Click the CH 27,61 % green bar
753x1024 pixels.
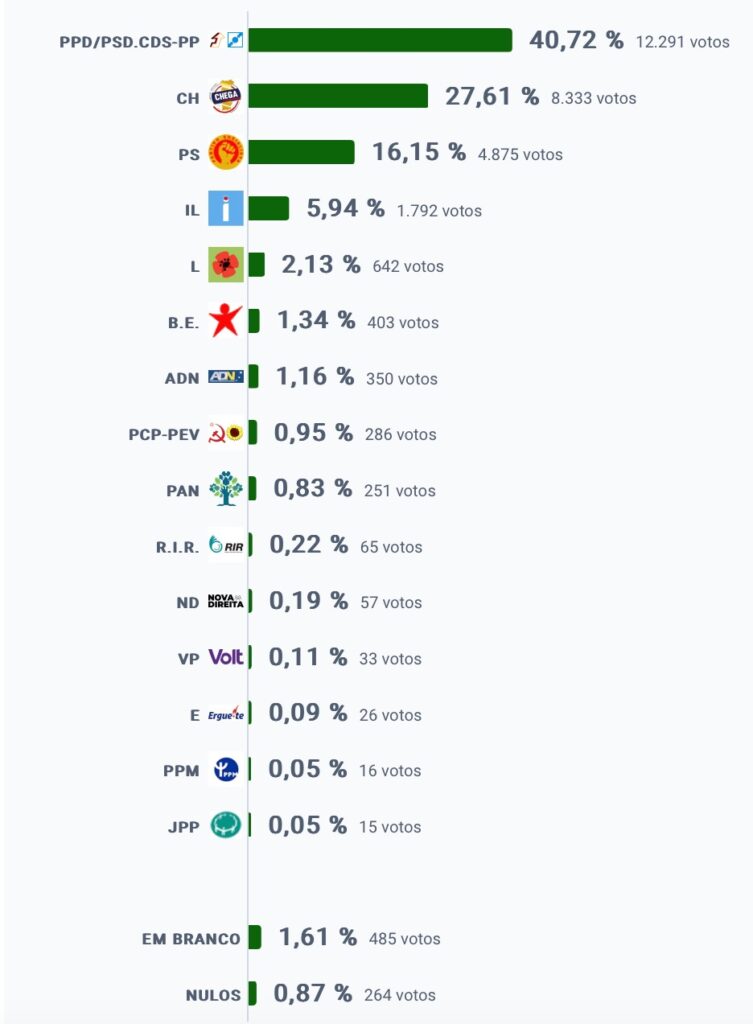click(338, 96)
